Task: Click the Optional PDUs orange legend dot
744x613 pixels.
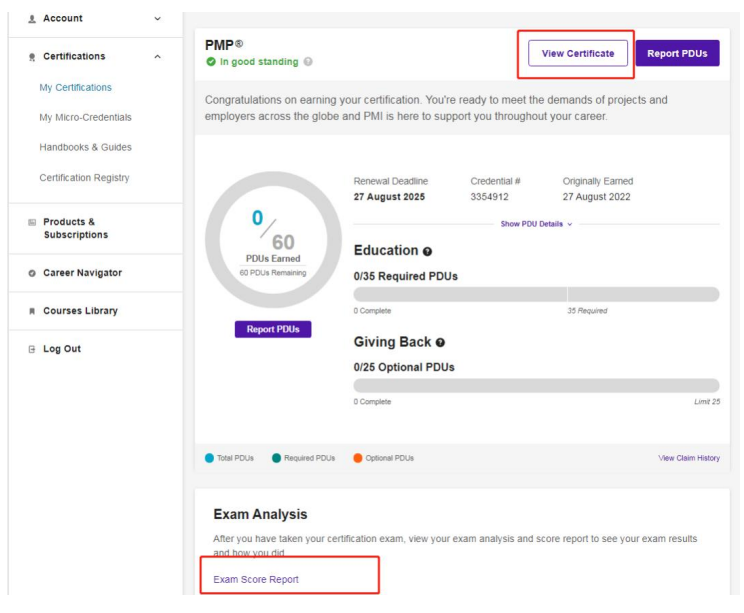Action: (x=358, y=458)
